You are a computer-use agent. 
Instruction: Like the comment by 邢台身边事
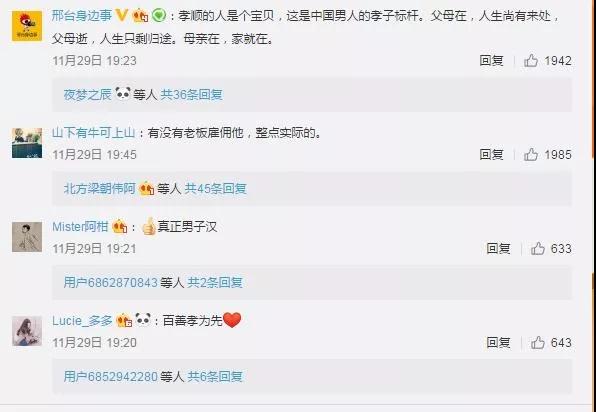[x=531, y=60]
